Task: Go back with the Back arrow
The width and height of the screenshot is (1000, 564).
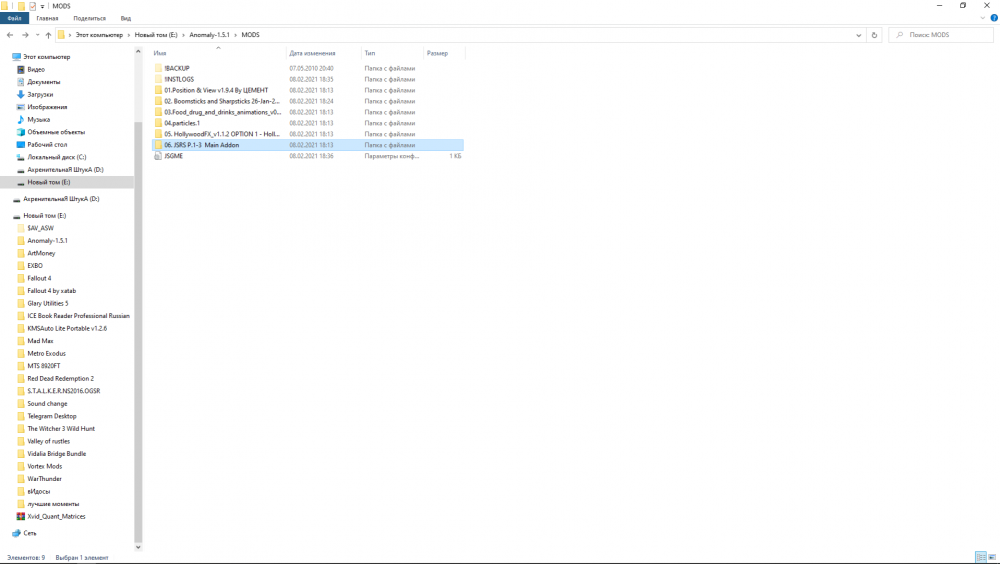Action: 10,35
